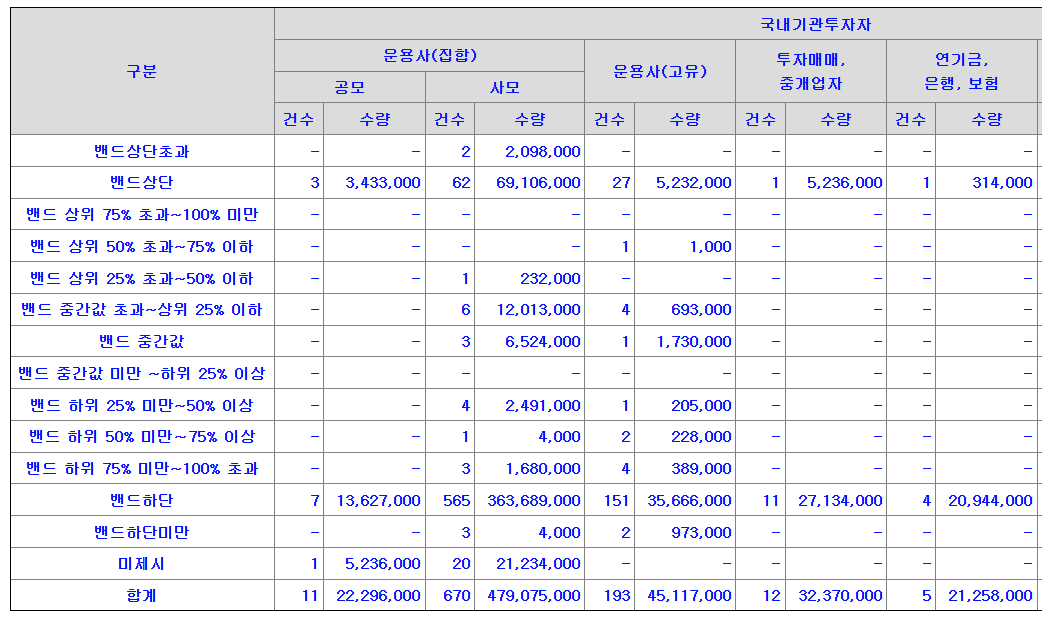Click the count 20 in 미제시 row

[x=461, y=564]
